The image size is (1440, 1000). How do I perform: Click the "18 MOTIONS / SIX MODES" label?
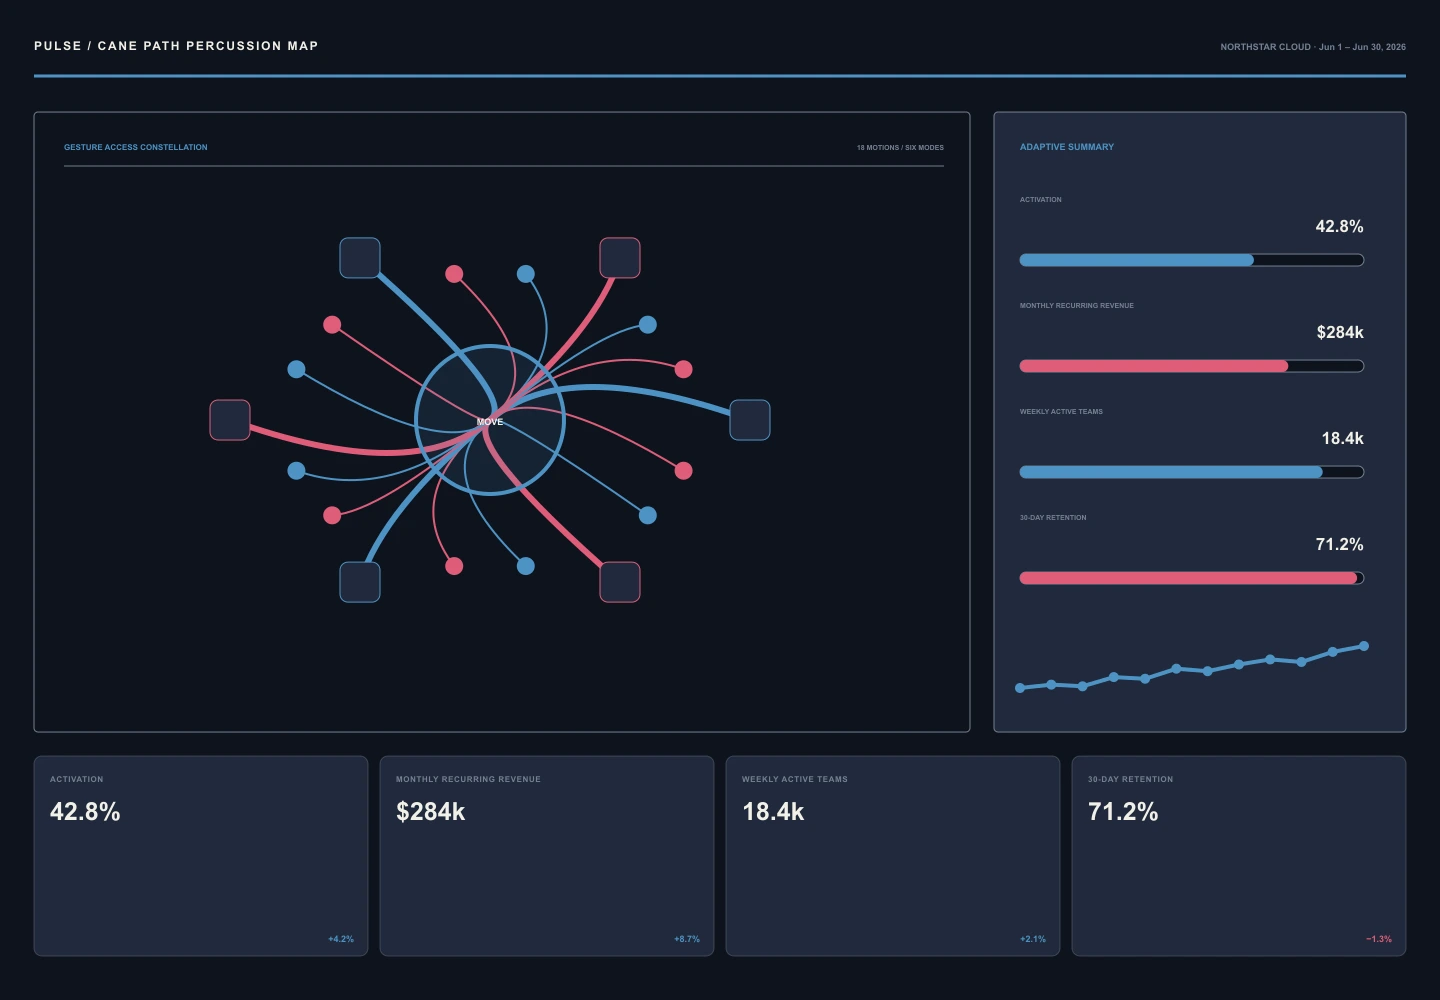click(x=900, y=148)
